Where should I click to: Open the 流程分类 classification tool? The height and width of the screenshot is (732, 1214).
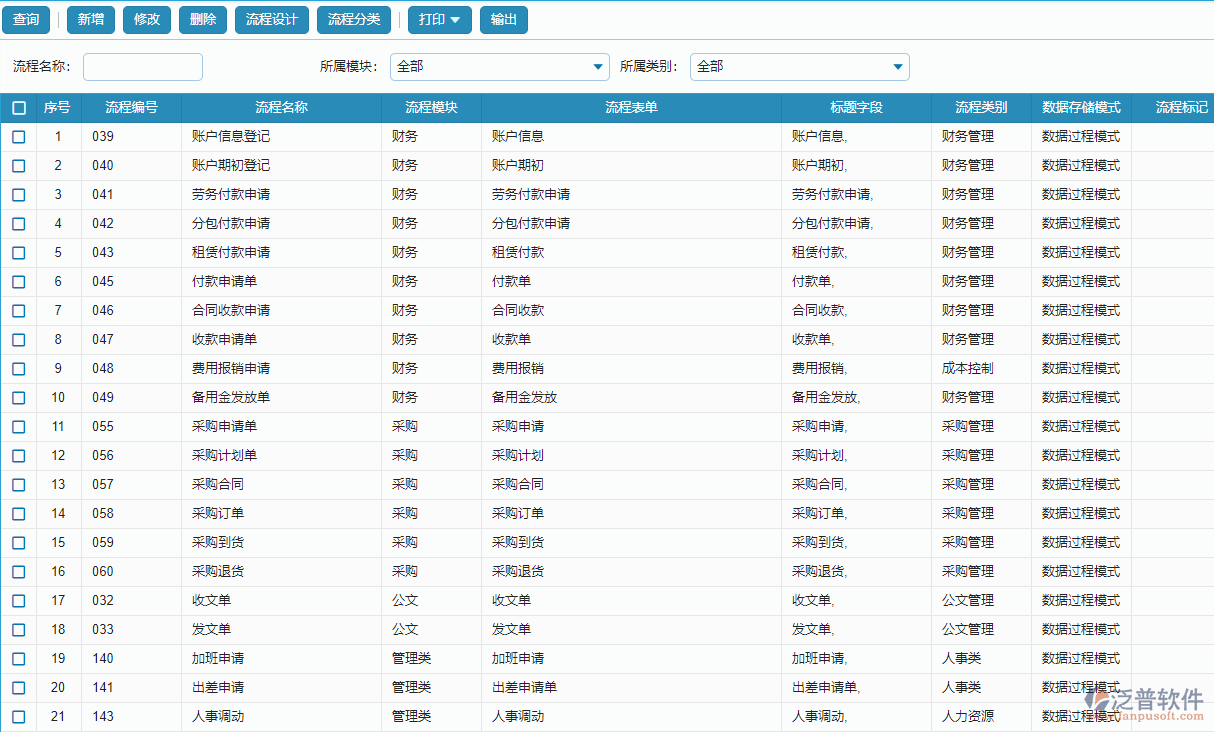coord(353,19)
